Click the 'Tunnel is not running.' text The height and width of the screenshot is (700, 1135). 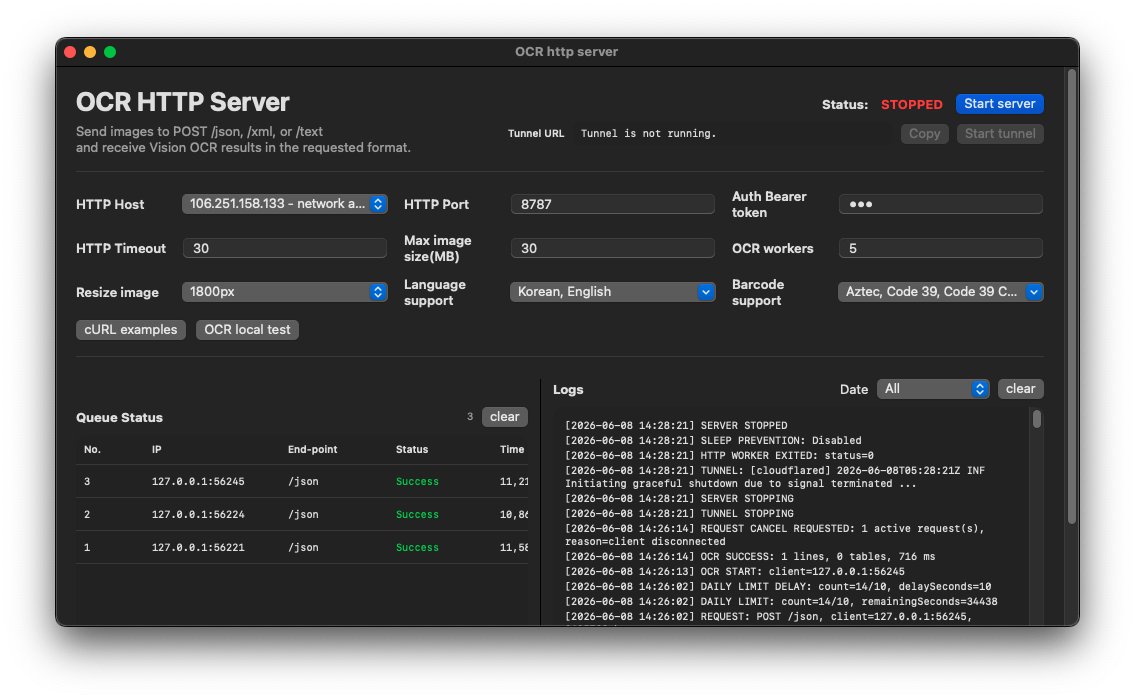(648, 133)
